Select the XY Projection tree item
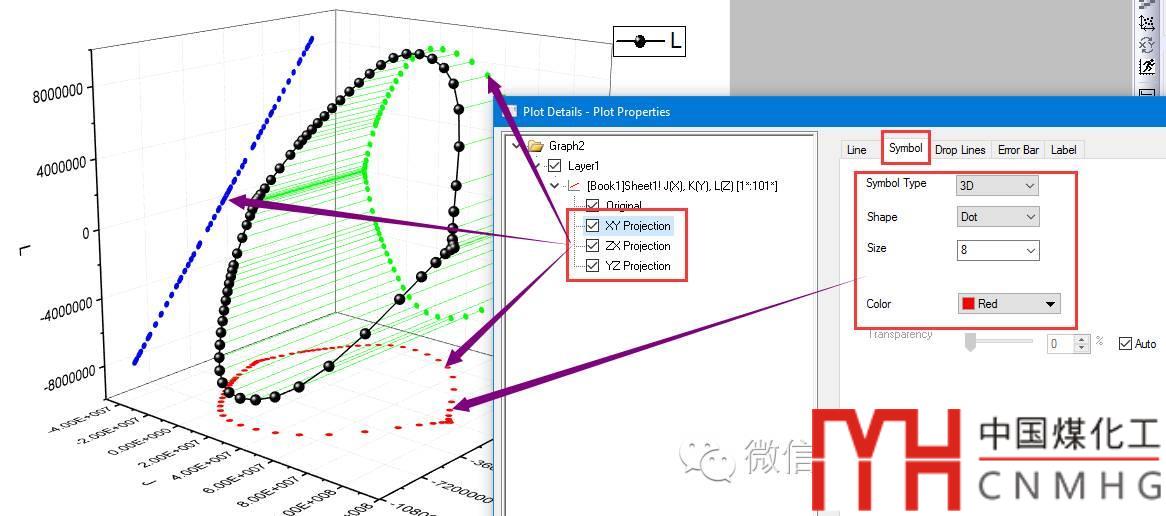The height and width of the screenshot is (516, 1166). tap(638, 225)
